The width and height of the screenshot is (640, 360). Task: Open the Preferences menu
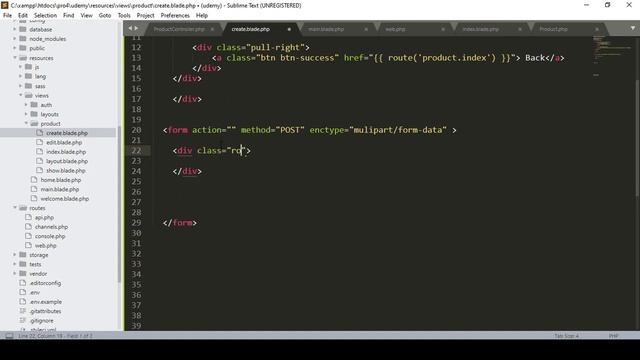[x=175, y=15]
